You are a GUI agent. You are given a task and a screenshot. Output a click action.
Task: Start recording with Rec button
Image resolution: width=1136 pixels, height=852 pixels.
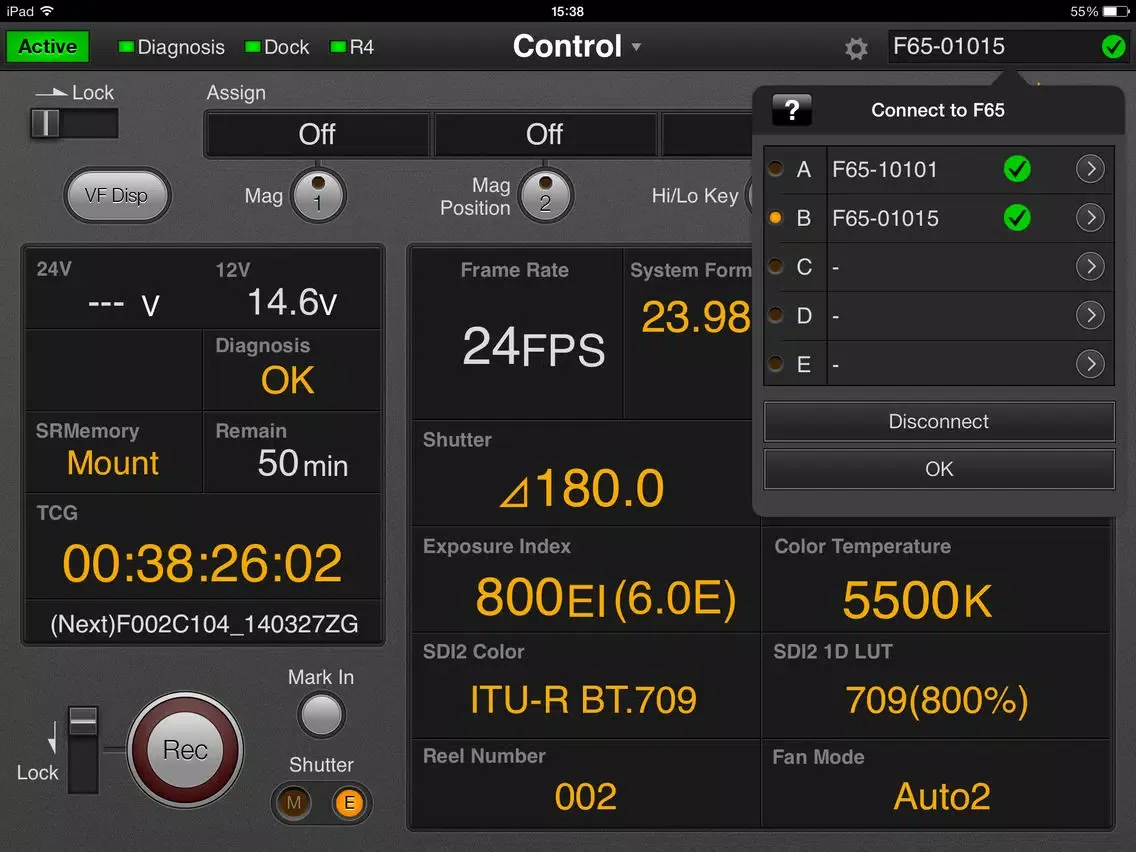tap(185, 750)
